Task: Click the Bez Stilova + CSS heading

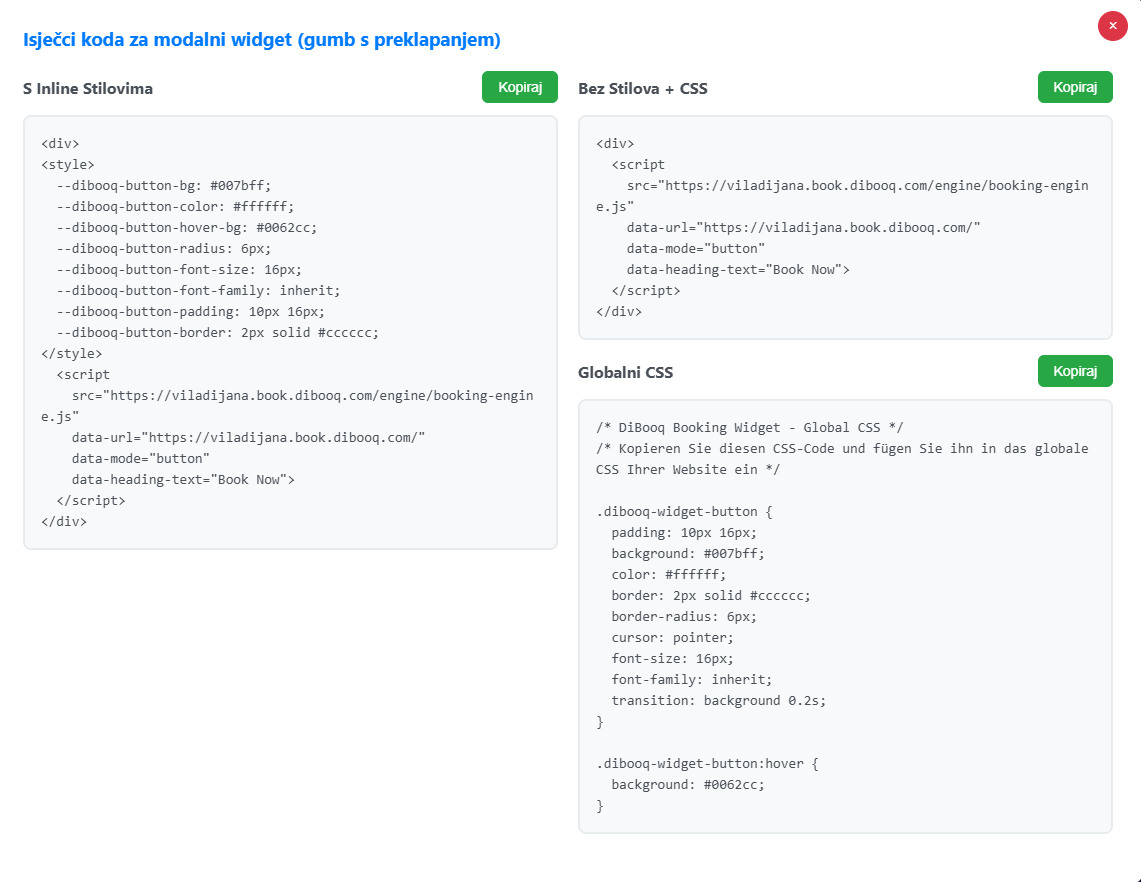Action: click(643, 89)
